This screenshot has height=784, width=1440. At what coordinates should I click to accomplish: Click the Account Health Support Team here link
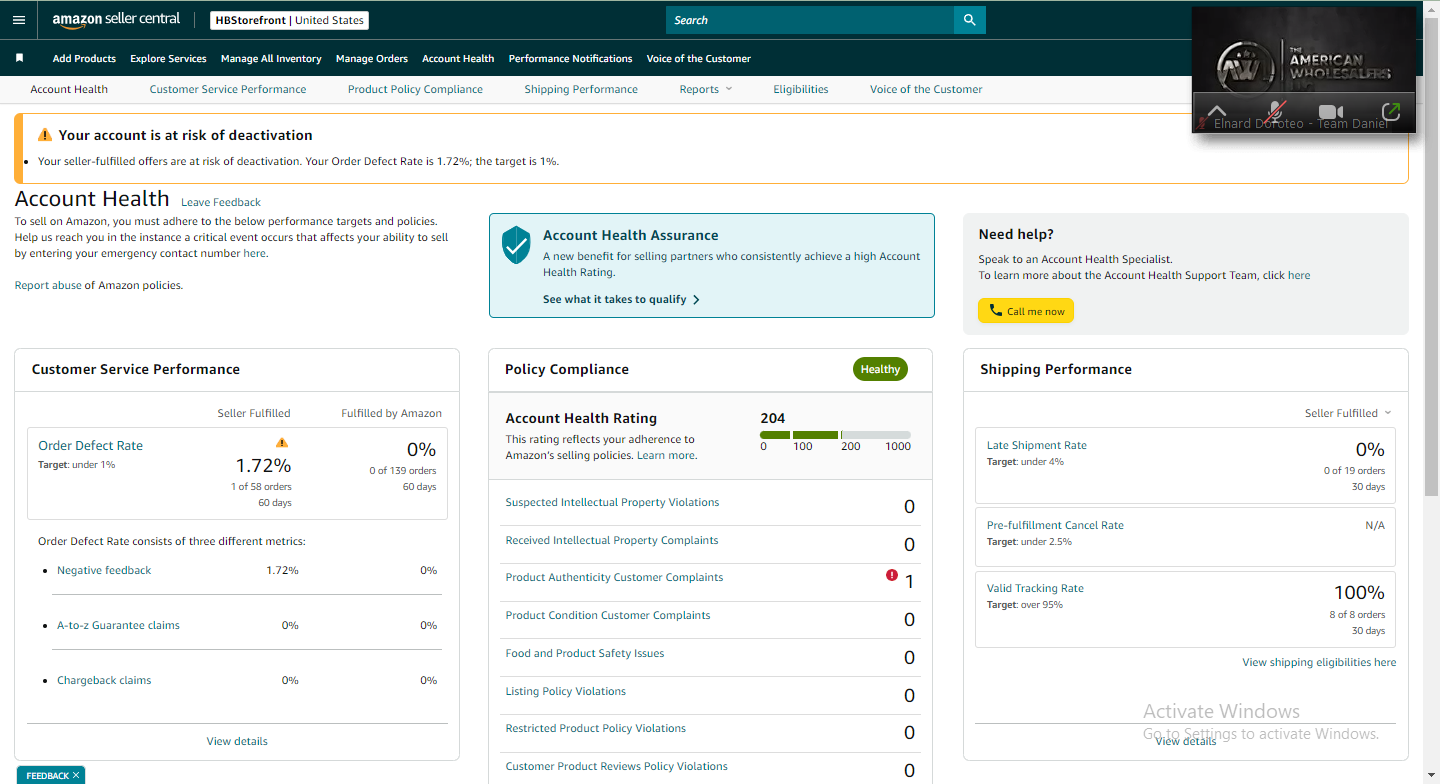(1299, 275)
